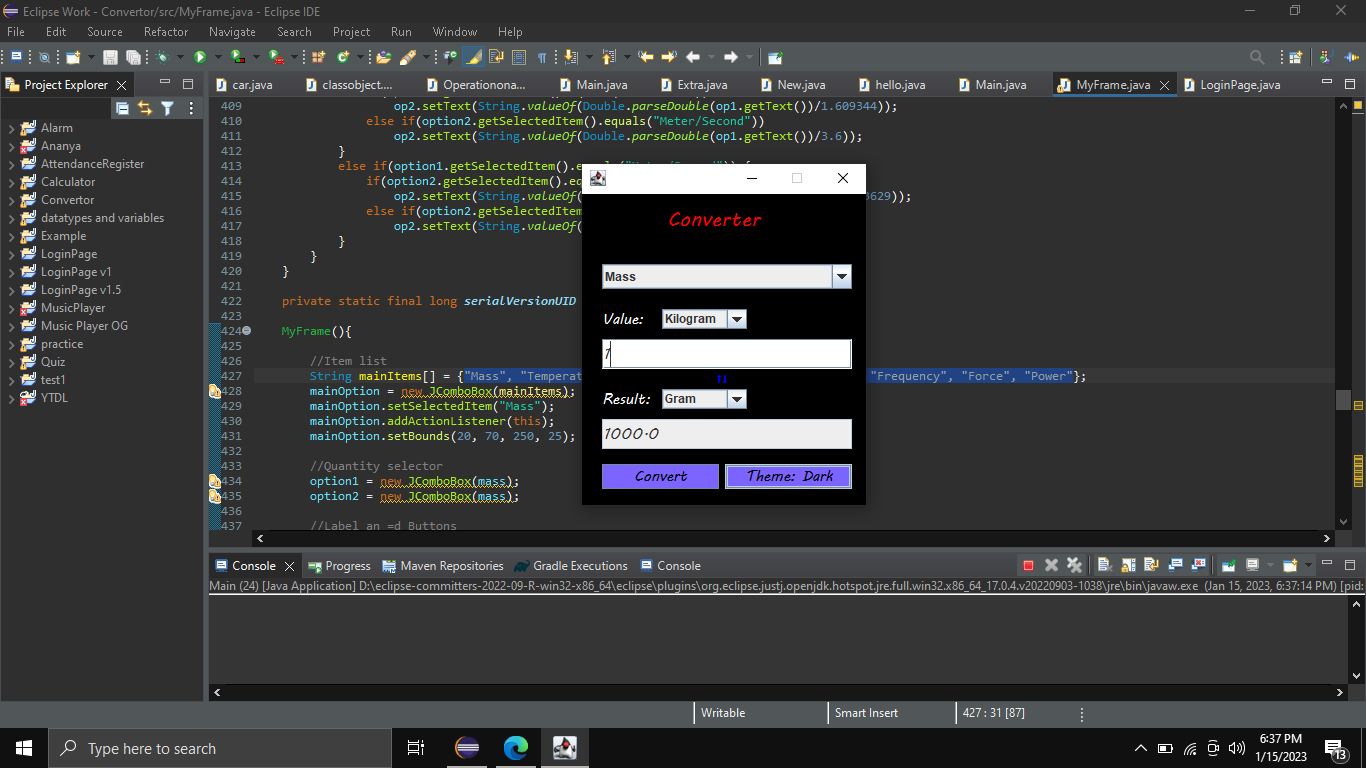
Task: Toggle Console Scroll Lock icon
Action: coord(1129,565)
